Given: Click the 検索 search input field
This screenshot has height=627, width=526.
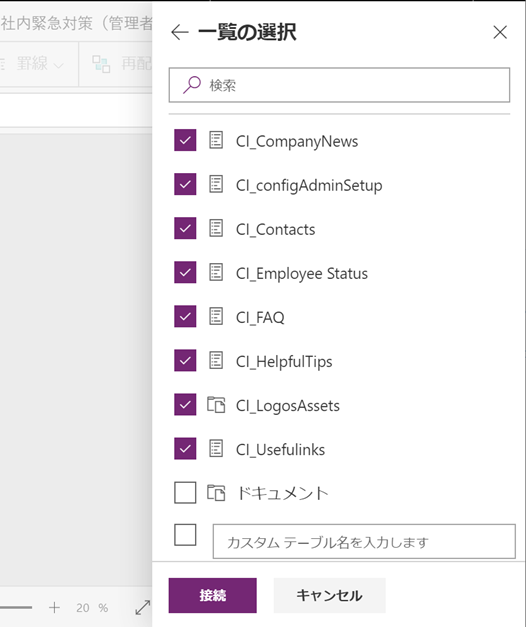Looking at the screenshot, I should 339,85.
